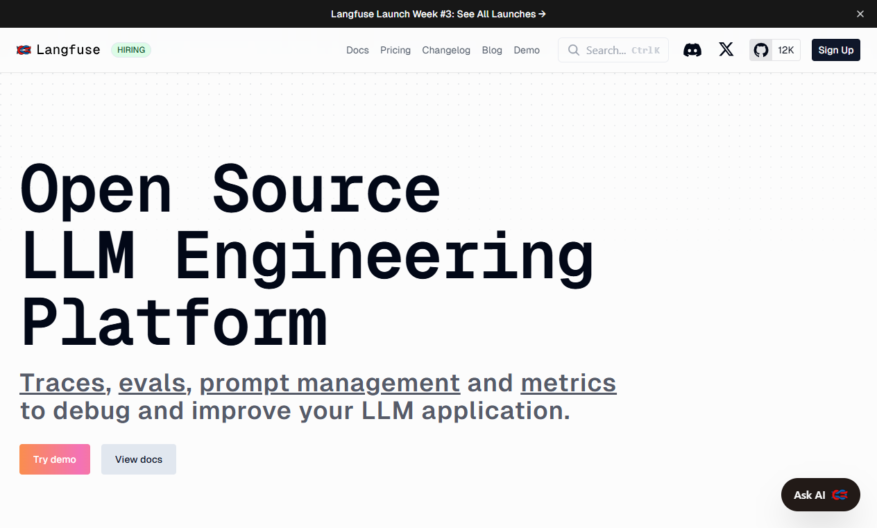The image size is (877, 528).
Task: Click the Sign Up button
Action: tap(836, 50)
